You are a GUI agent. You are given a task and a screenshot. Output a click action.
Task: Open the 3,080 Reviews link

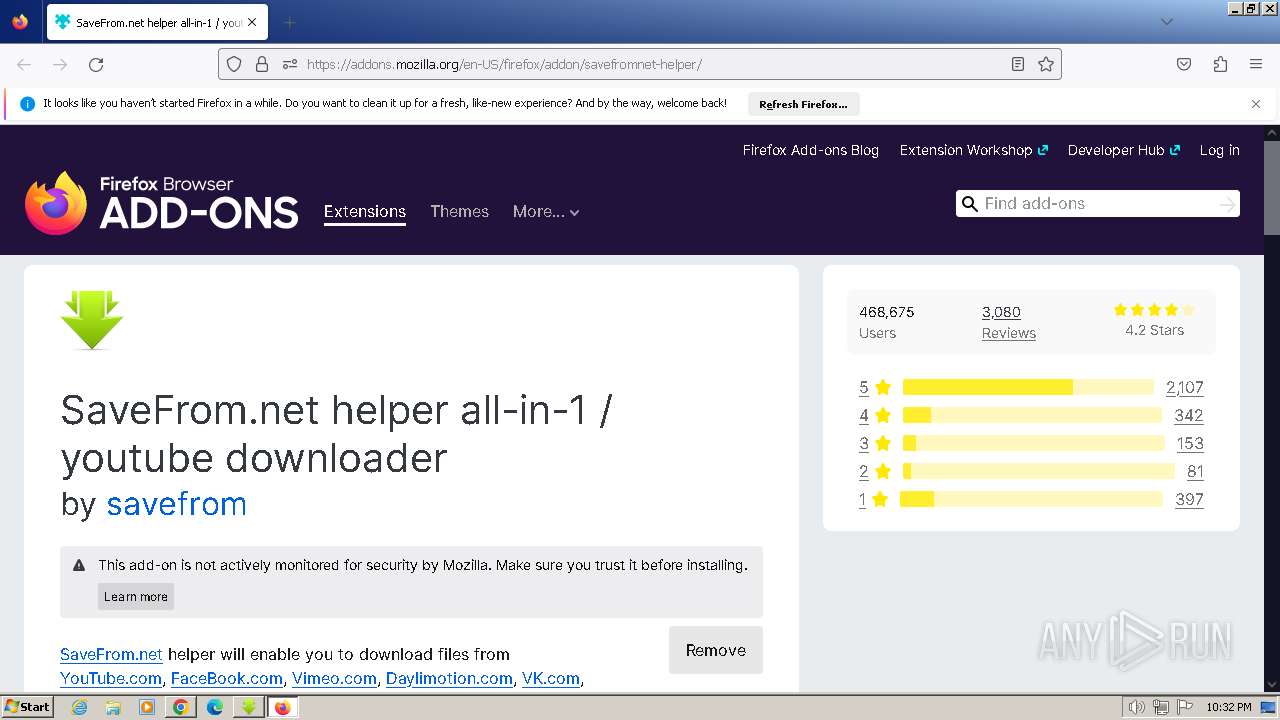coord(1008,322)
